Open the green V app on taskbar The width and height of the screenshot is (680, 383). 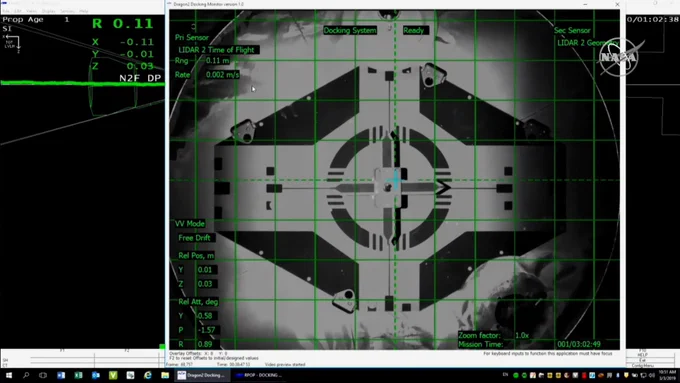[113, 375]
